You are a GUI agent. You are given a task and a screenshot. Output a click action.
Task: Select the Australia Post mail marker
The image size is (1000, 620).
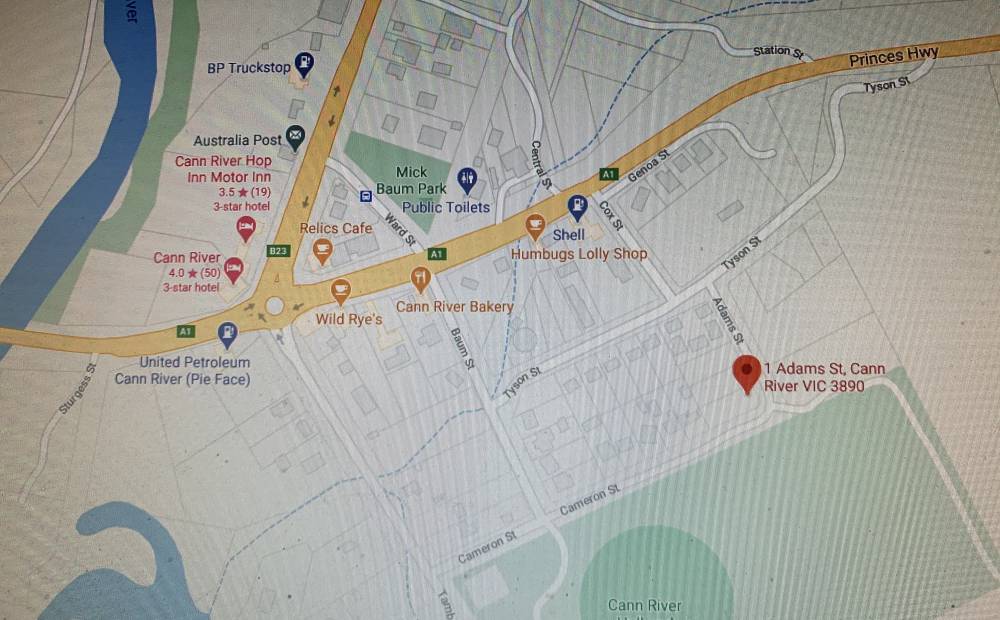[295, 137]
